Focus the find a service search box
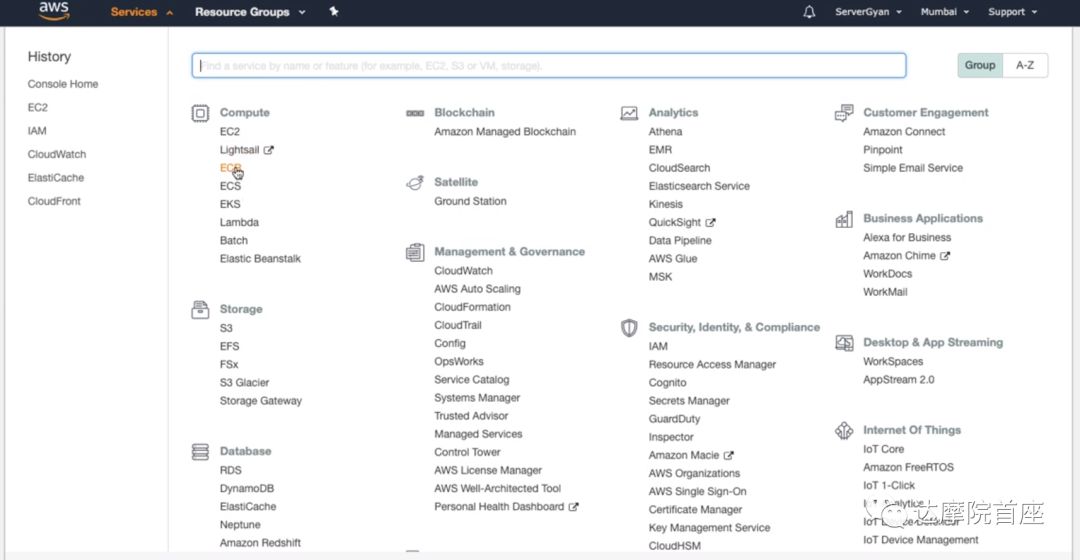The width and height of the screenshot is (1080, 560). coord(548,66)
